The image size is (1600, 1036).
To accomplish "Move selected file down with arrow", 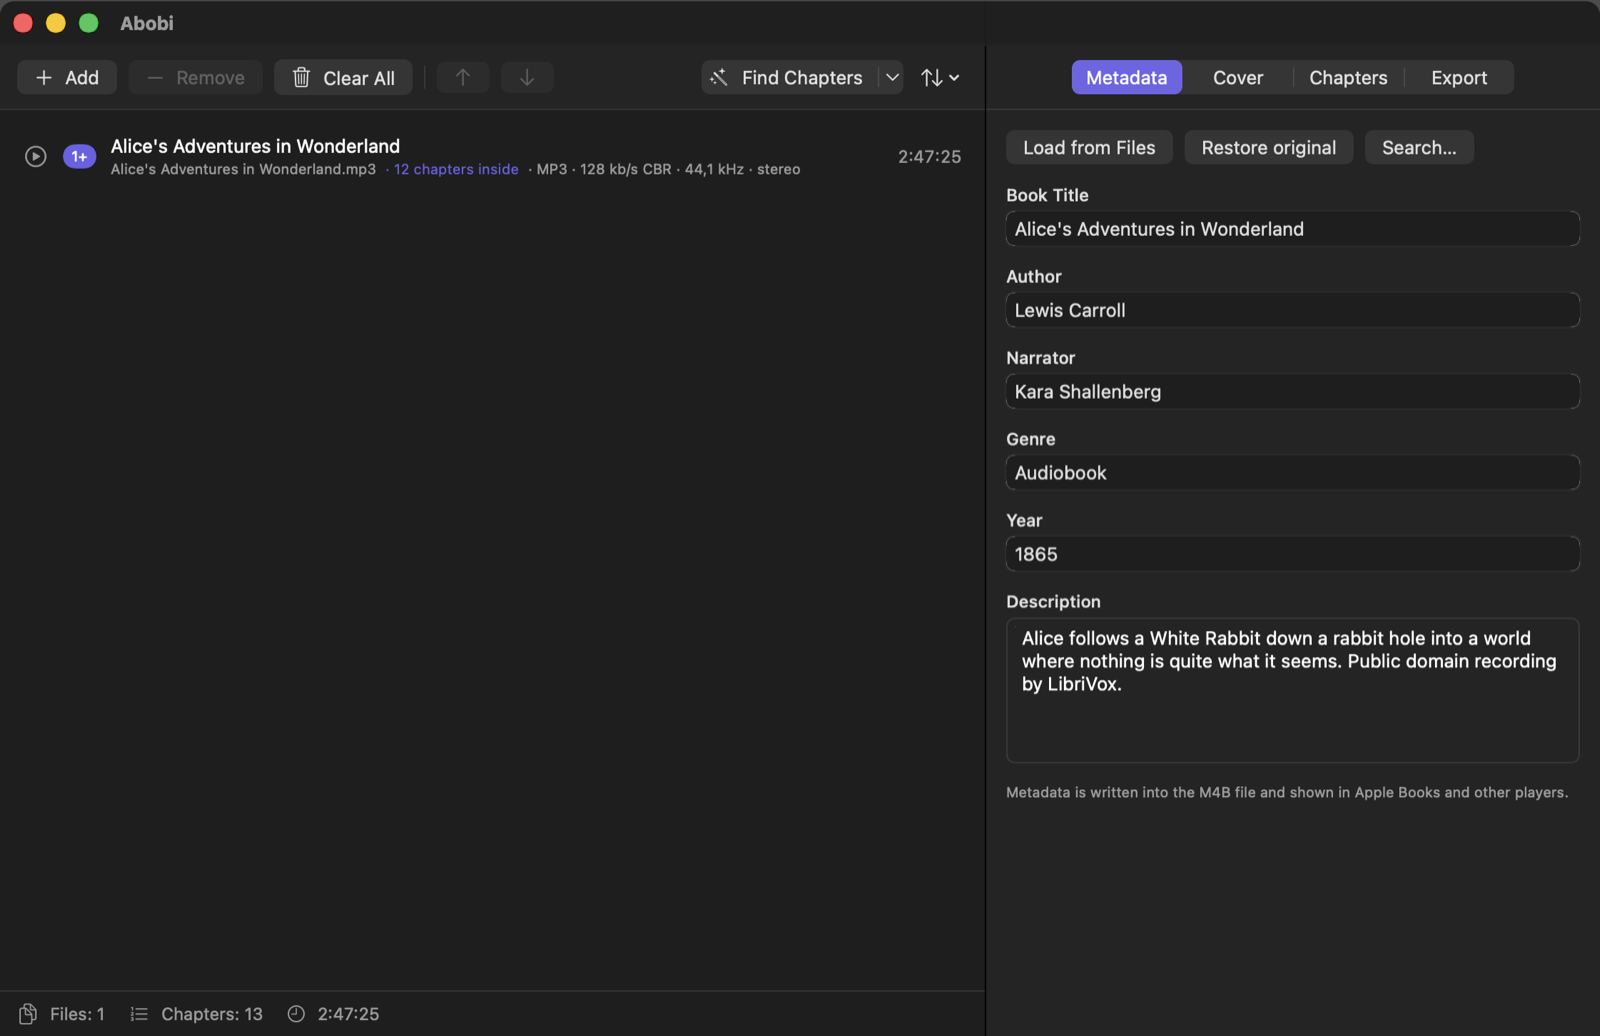I will 527,78.
